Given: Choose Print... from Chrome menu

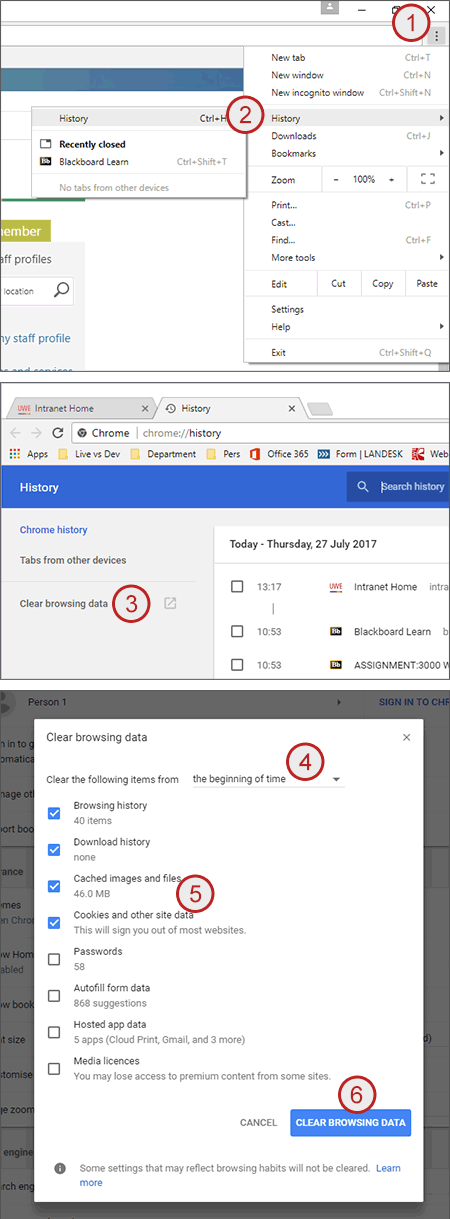Looking at the screenshot, I should click(347, 205).
